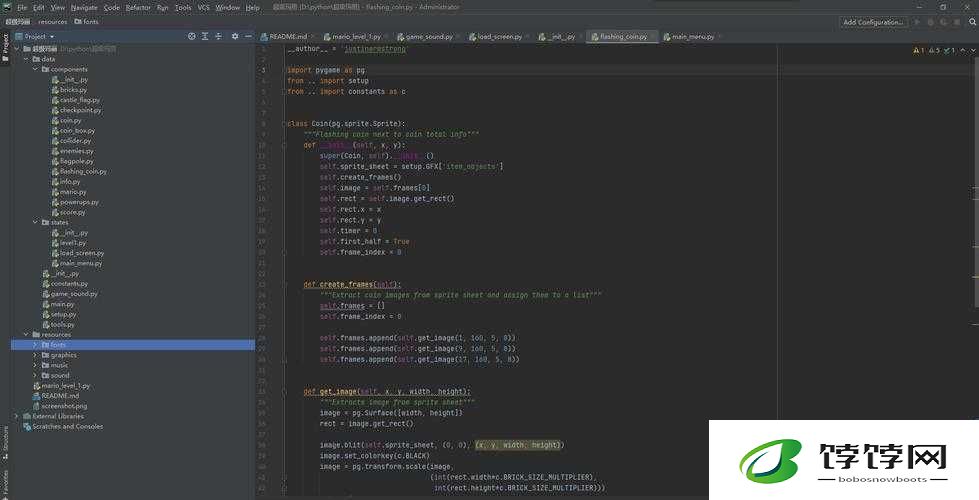Open the Help menu

[252, 7]
